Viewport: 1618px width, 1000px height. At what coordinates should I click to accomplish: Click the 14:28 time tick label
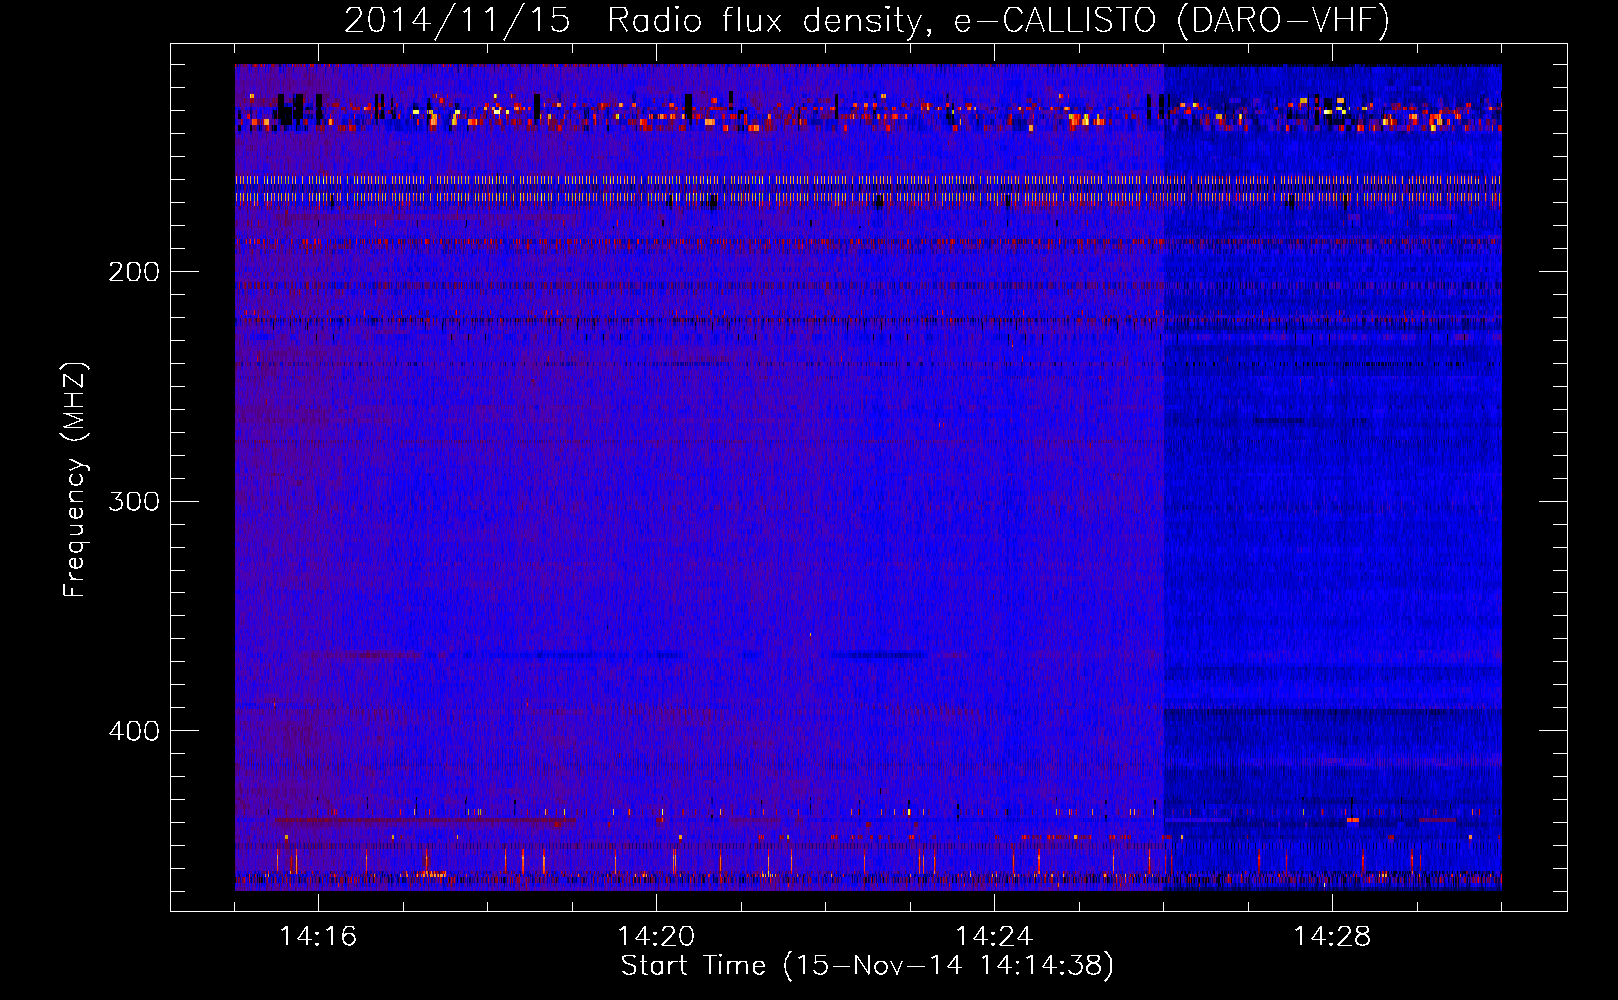tap(1332, 937)
